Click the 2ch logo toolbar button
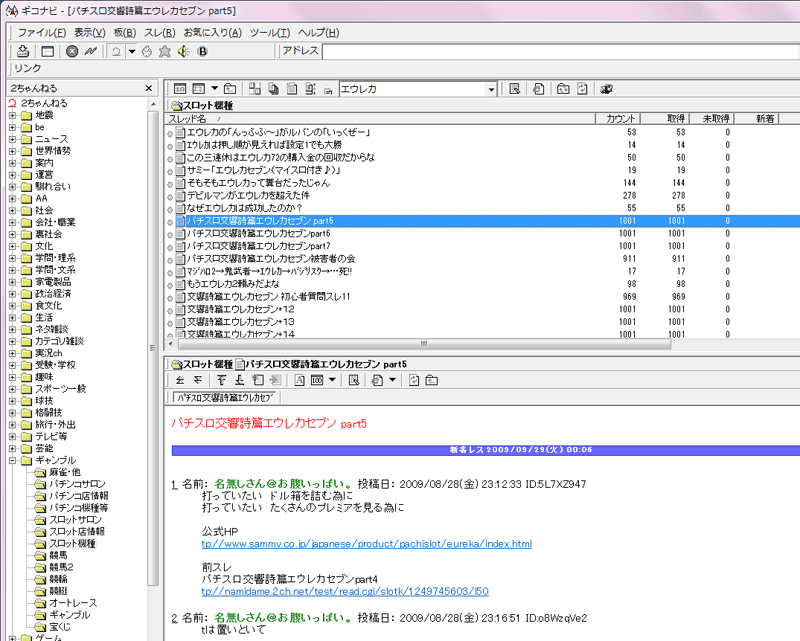Viewport: 800px width, 641px height. [116, 51]
